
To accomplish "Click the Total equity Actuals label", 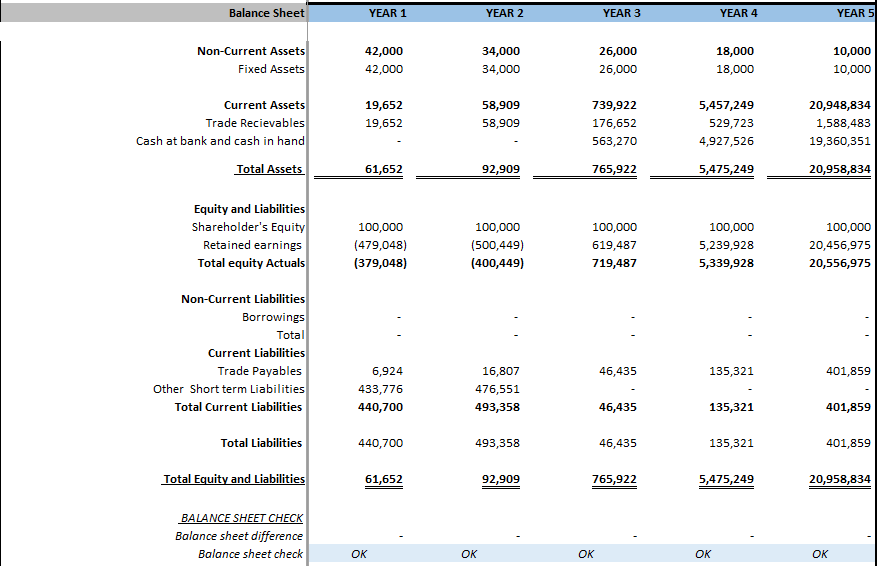I will pos(251,262).
